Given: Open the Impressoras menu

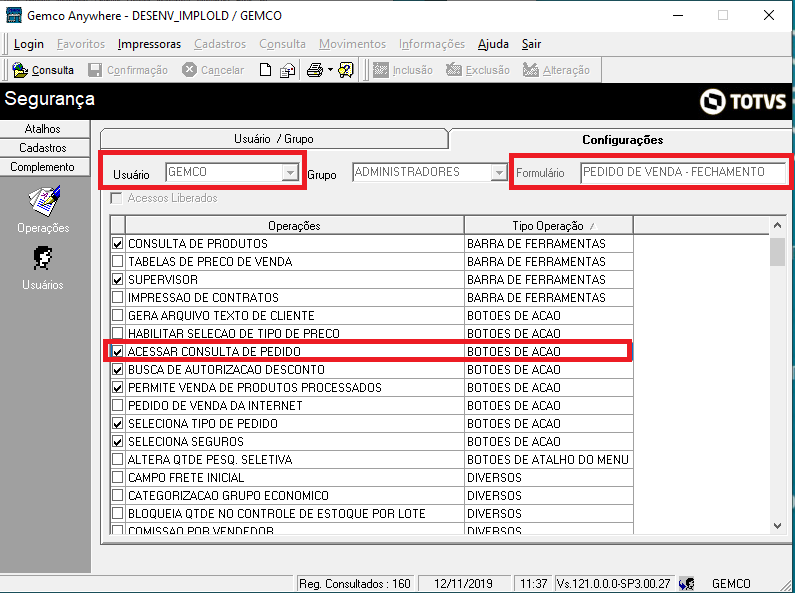Looking at the screenshot, I should click(x=149, y=44).
